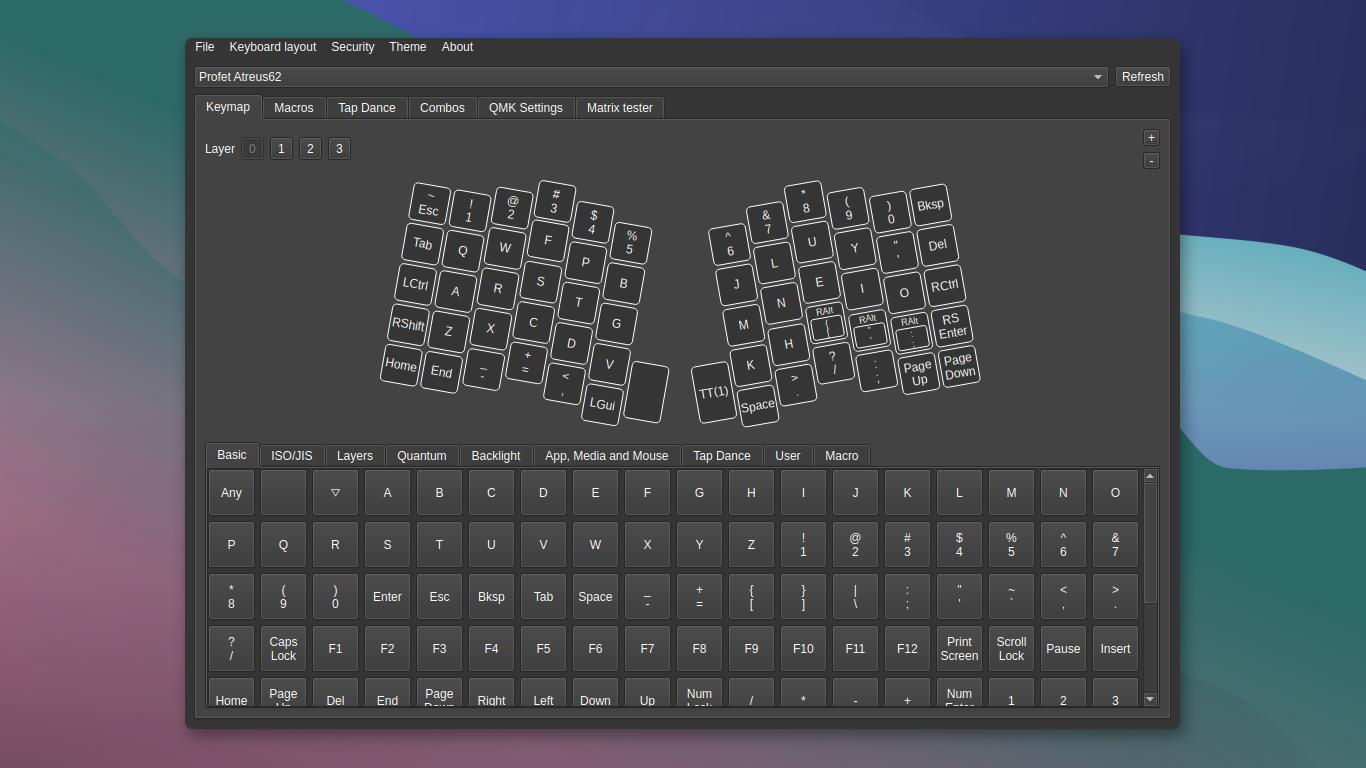Switch to Layer 1

click(x=281, y=149)
